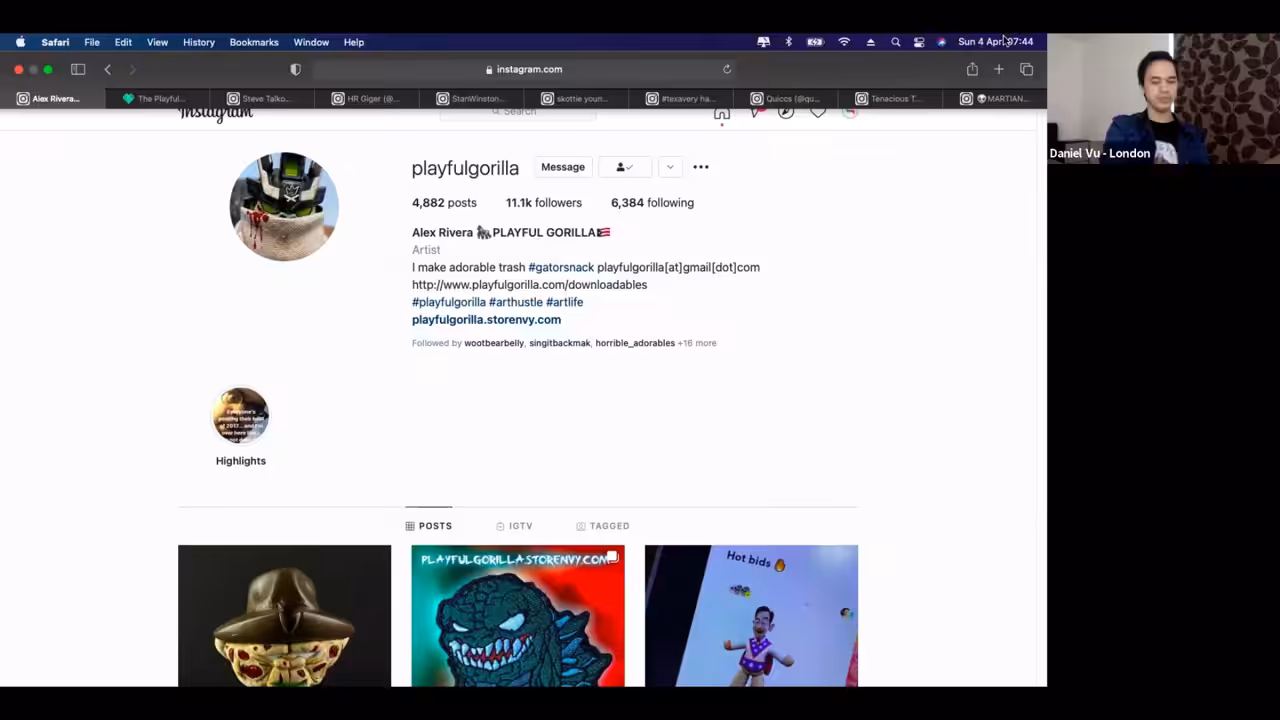This screenshot has height=720, width=1280.
Task: Switch to the TAGGED tab
Action: point(602,526)
